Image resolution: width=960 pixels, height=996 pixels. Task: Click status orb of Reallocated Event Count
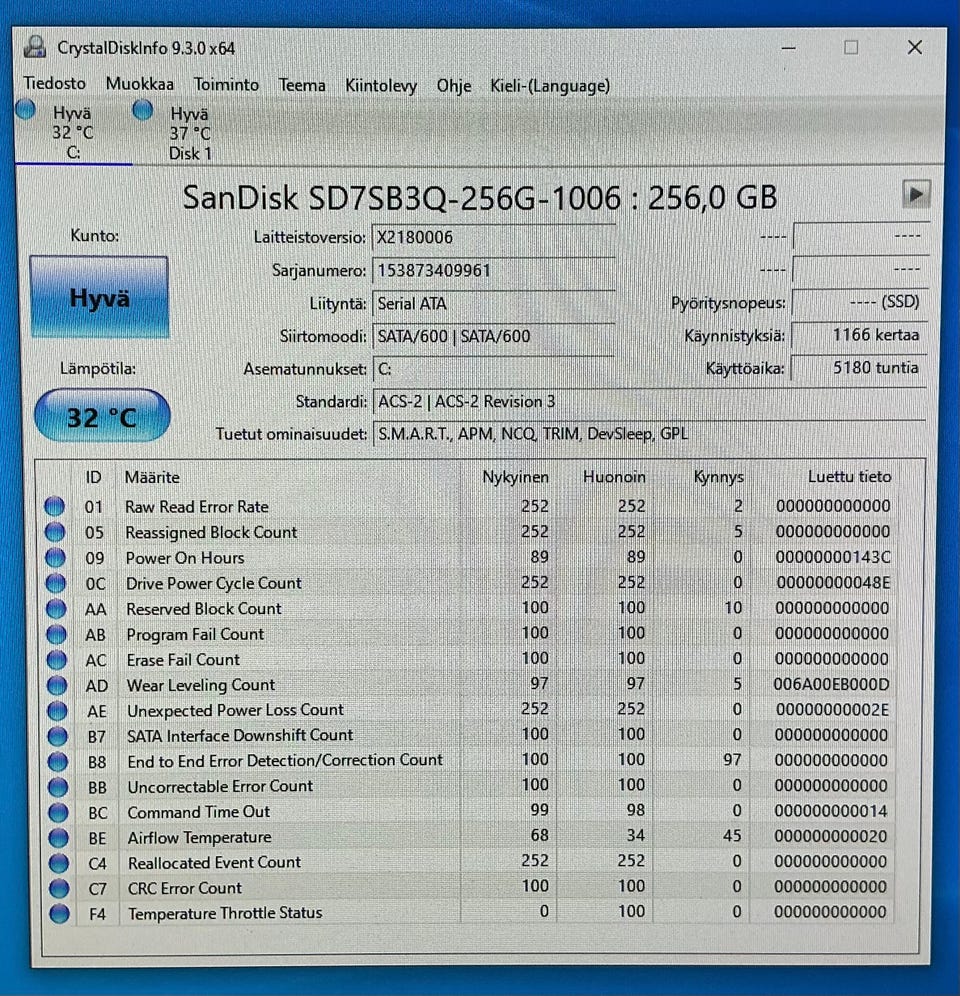coord(59,863)
